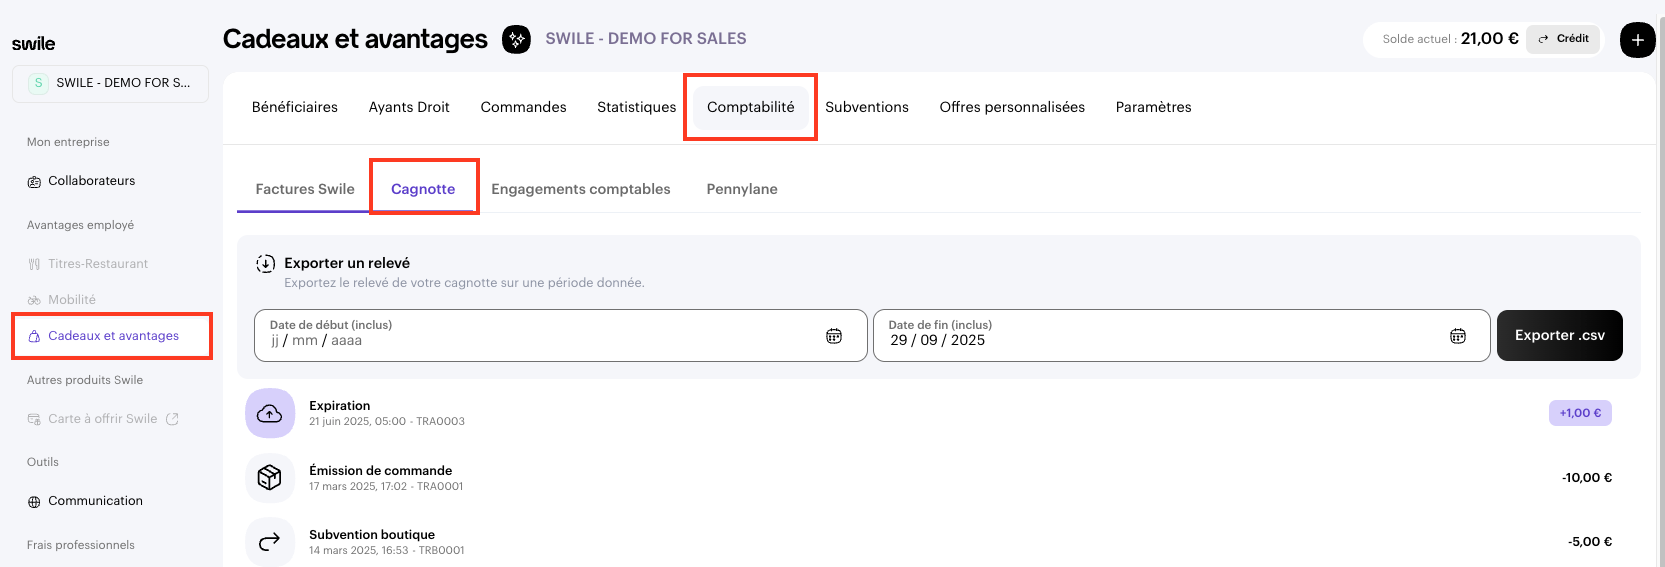The height and width of the screenshot is (567, 1665).
Task: Open the SWILE - DEMO FOR S... company selector
Action: pos(110,83)
